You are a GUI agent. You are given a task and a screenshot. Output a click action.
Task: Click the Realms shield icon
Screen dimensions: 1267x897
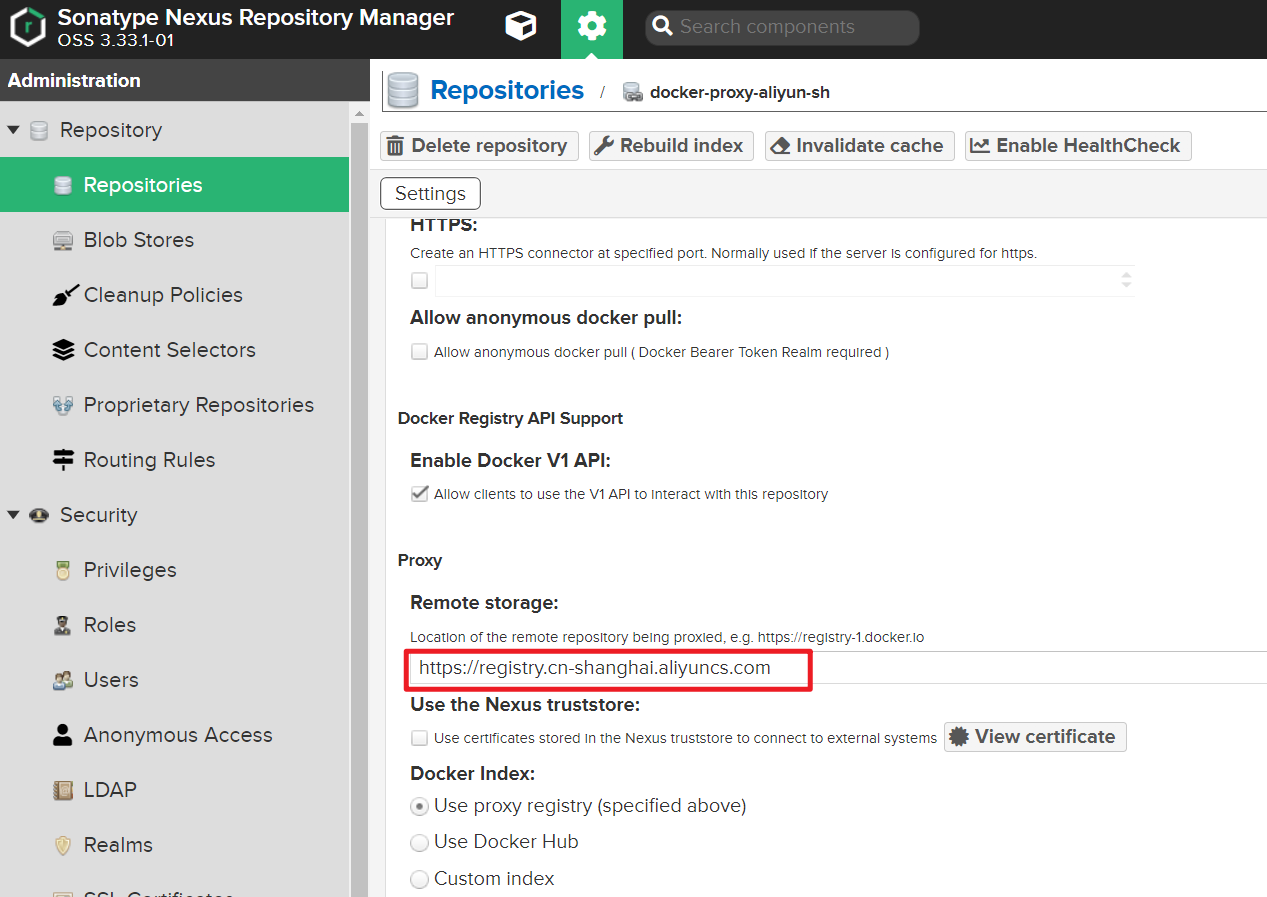[x=63, y=845]
